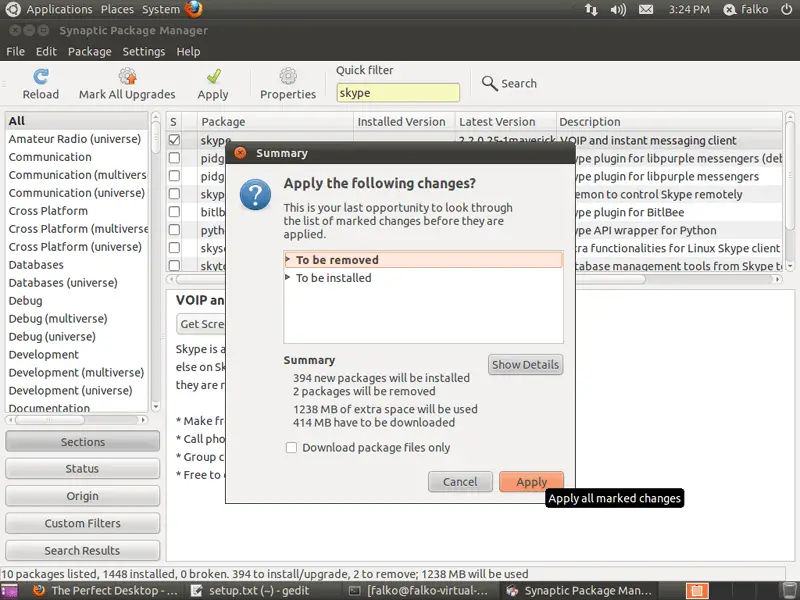Click the Apply checkmark in the main toolbar
The width and height of the screenshot is (800, 600).
214,77
